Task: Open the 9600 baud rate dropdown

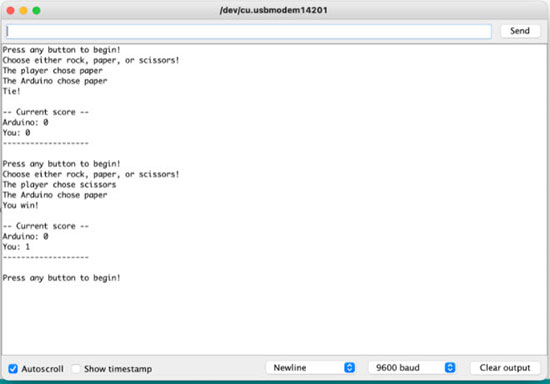Action: pos(412,368)
